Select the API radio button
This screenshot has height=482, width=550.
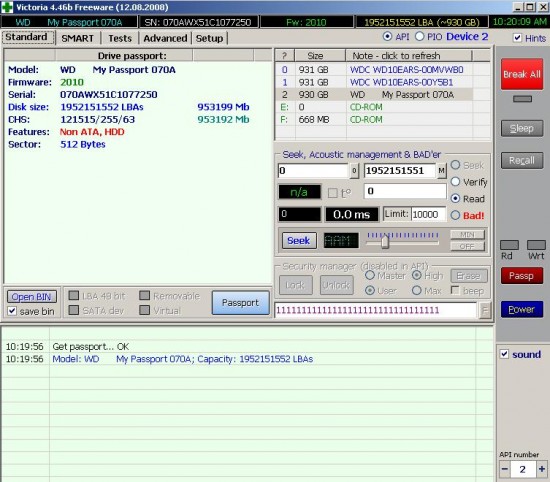[x=387, y=36]
